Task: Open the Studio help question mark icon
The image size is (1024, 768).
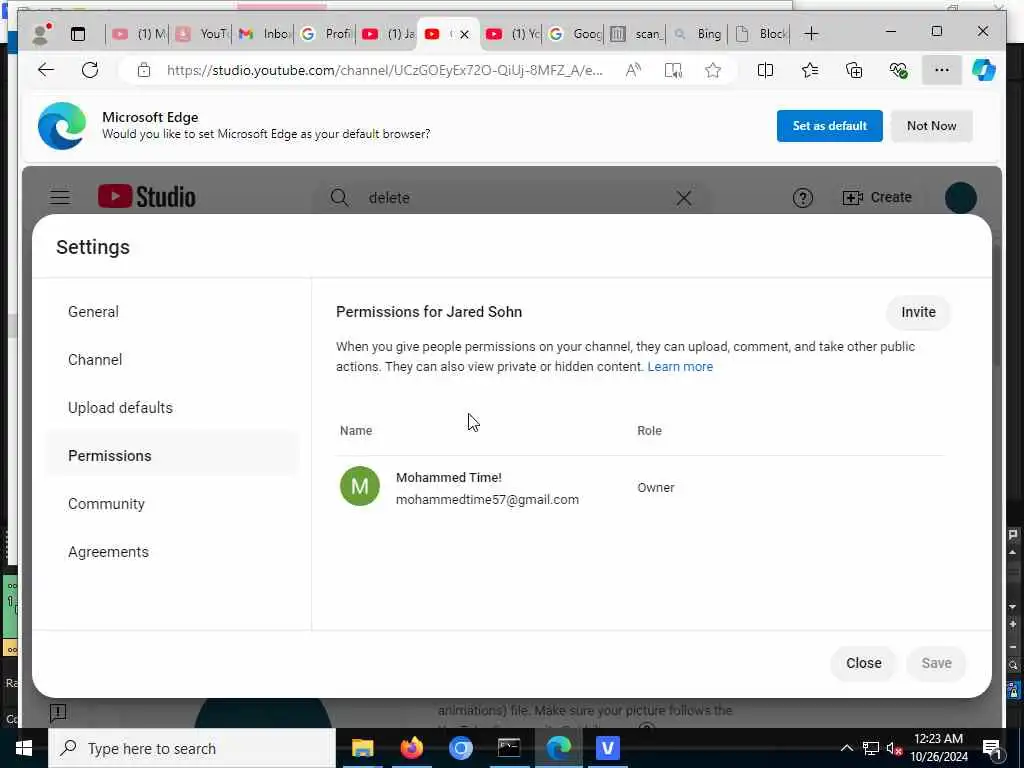Action: click(x=803, y=198)
